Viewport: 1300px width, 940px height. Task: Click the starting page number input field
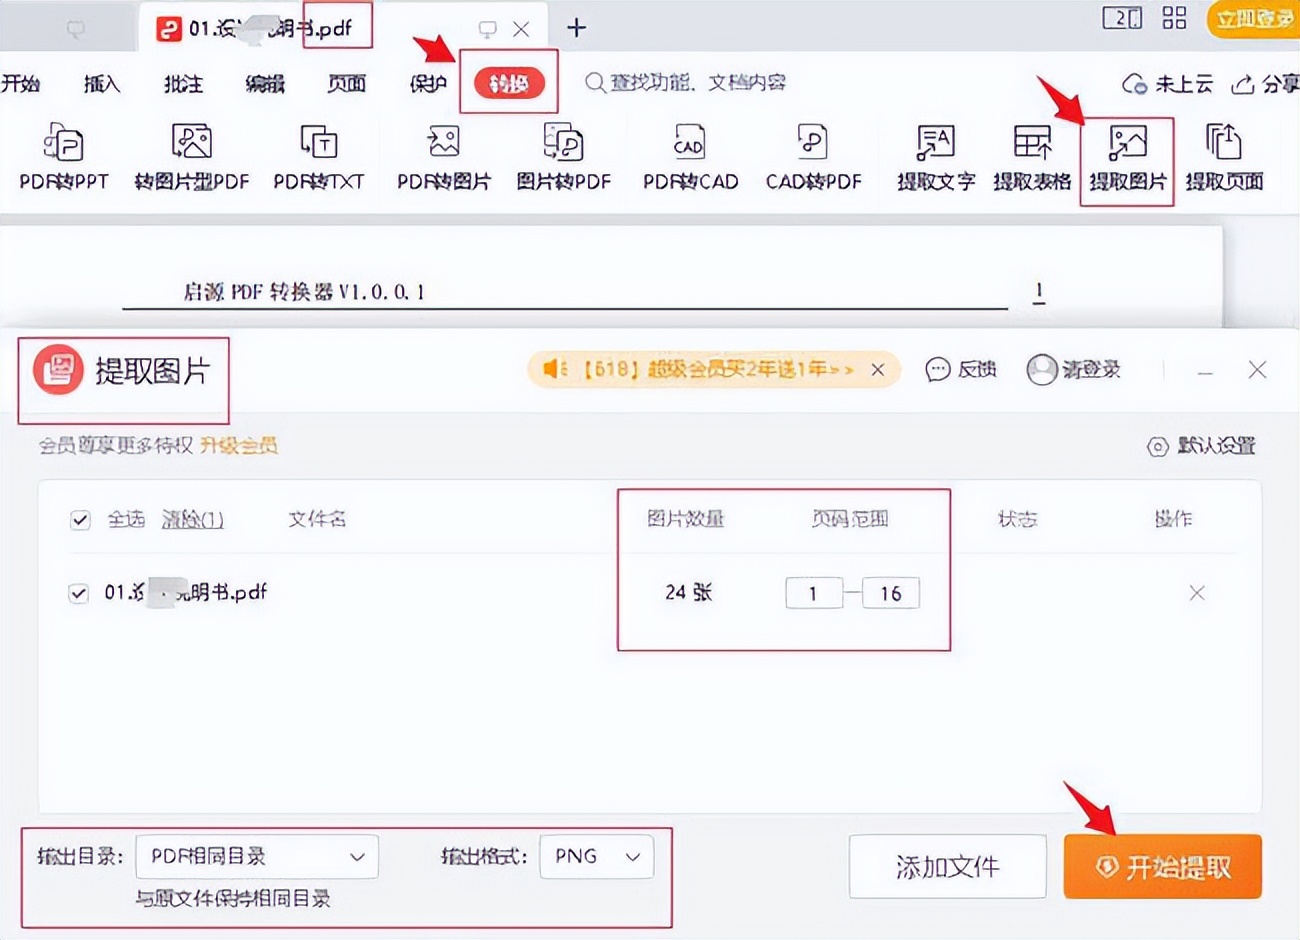click(813, 592)
